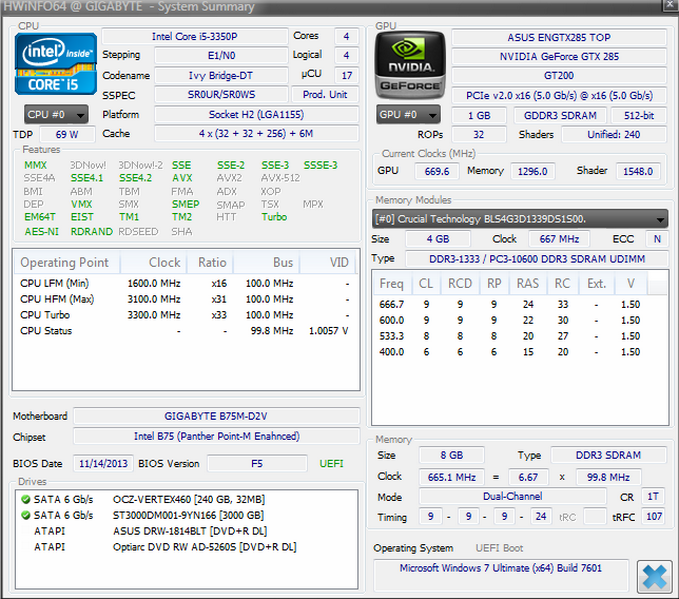Select the CPU HFM (Max) row

185,299
